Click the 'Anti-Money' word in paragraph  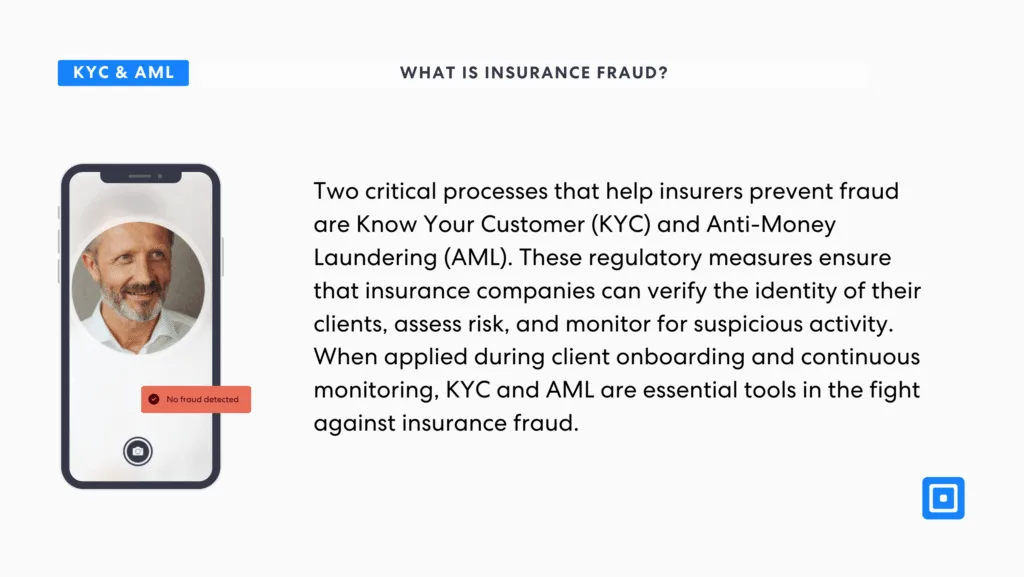click(771, 225)
